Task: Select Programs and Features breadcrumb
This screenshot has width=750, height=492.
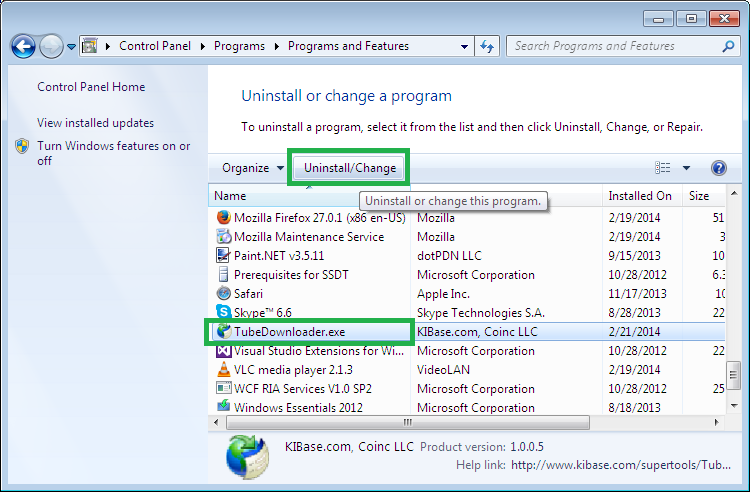Action: [348, 46]
